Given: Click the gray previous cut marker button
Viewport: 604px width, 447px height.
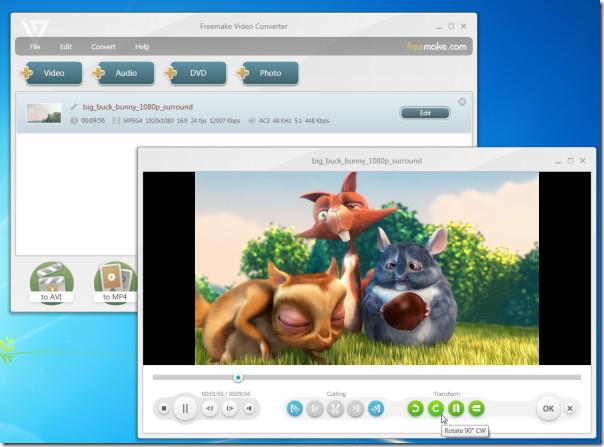Looking at the screenshot, I should point(315,408).
